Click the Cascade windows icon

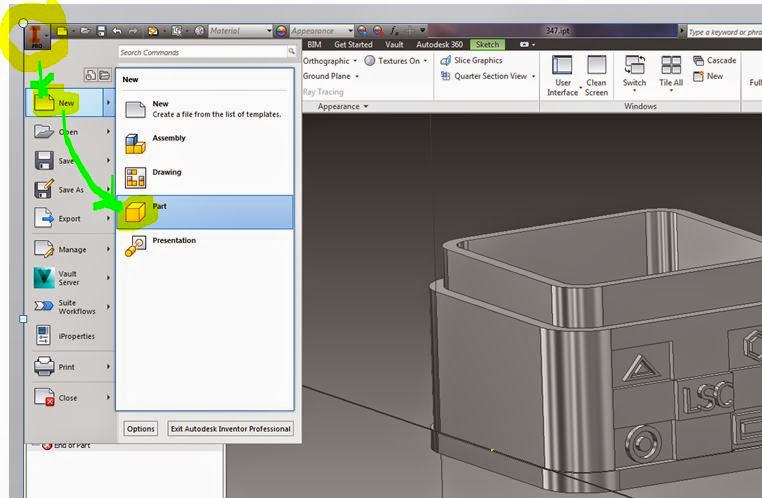coord(698,60)
